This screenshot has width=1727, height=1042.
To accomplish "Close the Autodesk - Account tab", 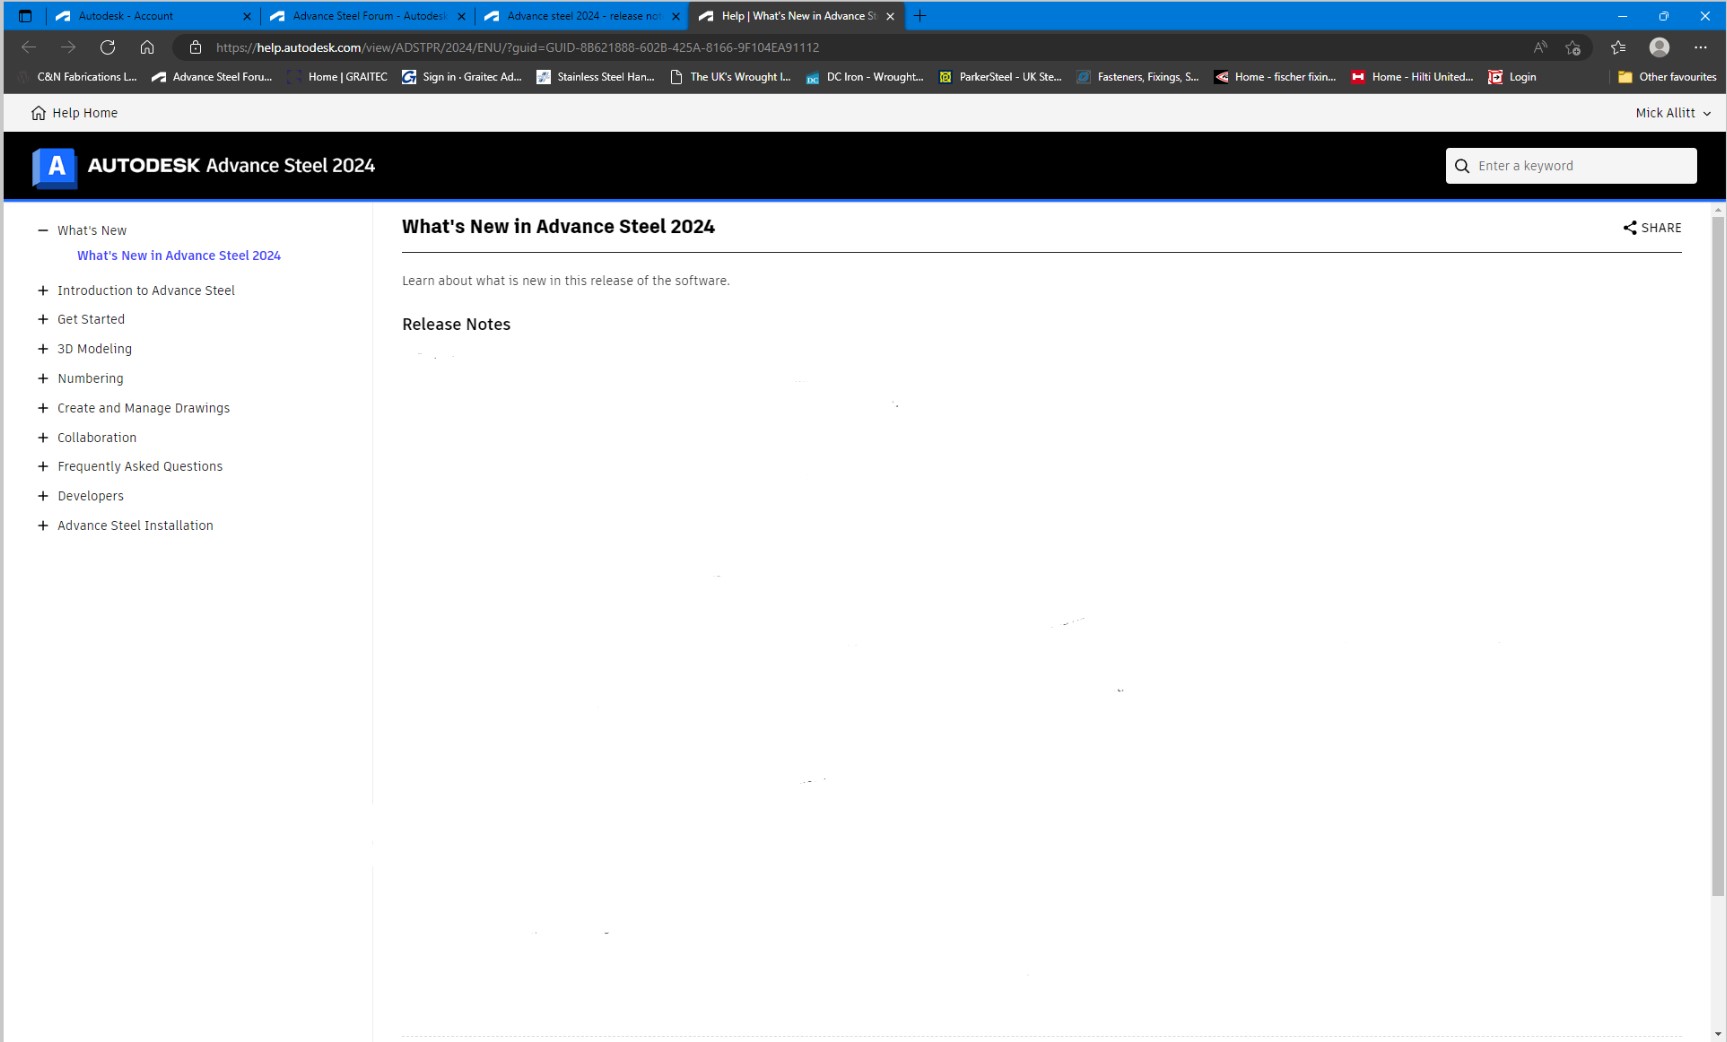I will [247, 16].
